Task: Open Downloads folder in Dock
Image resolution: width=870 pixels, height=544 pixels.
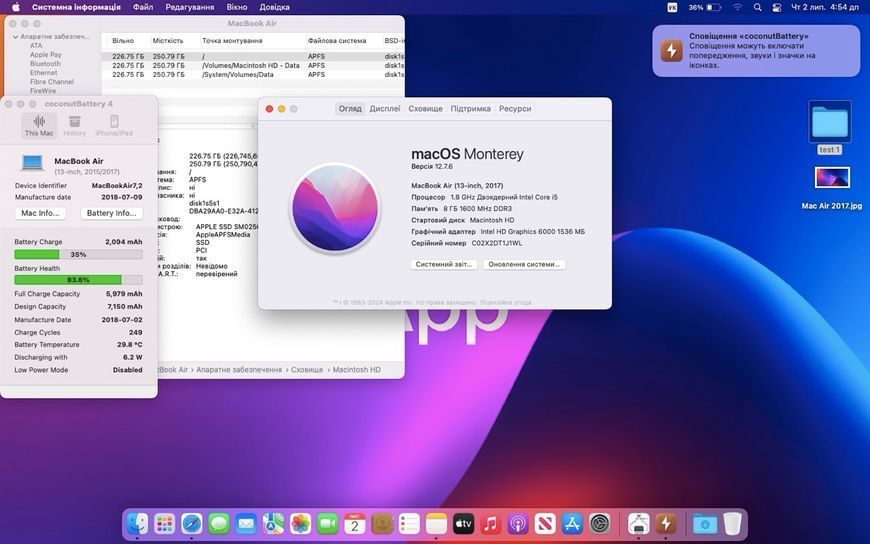Action: (x=705, y=523)
